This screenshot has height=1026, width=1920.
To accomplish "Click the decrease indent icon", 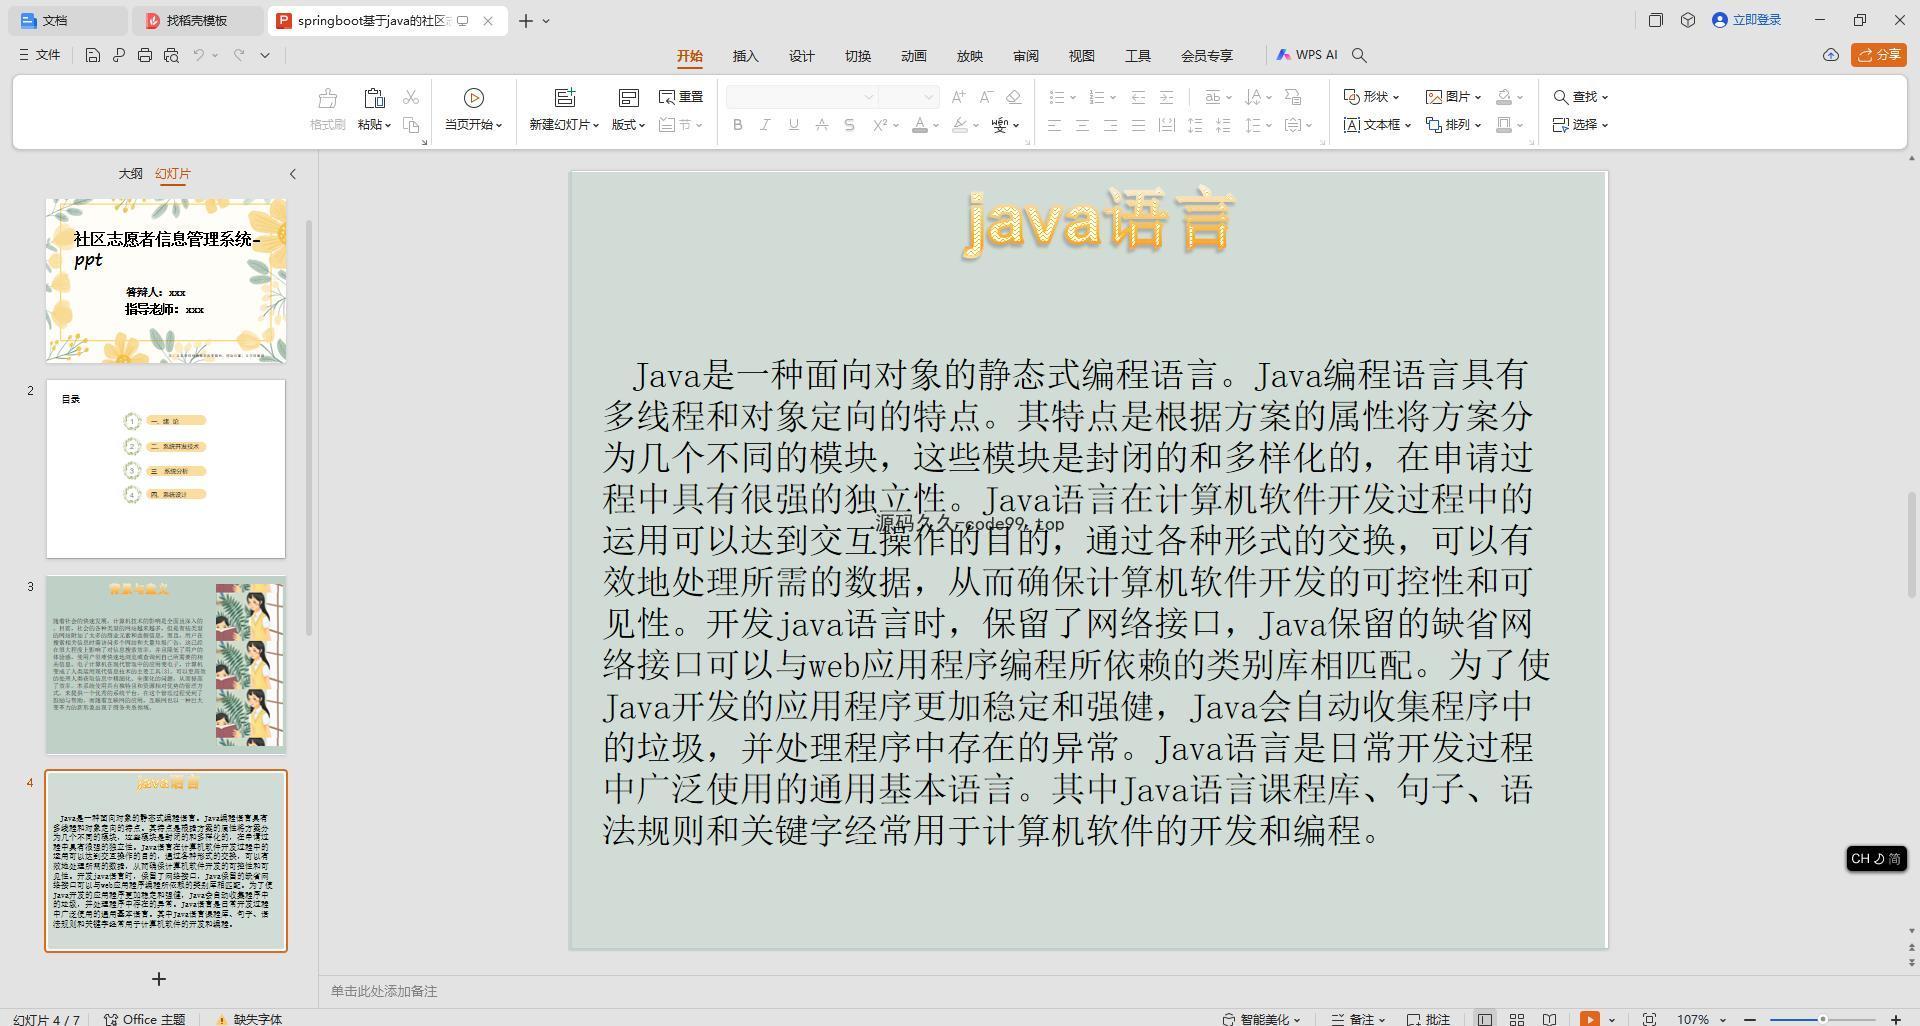I will (x=1138, y=97).
